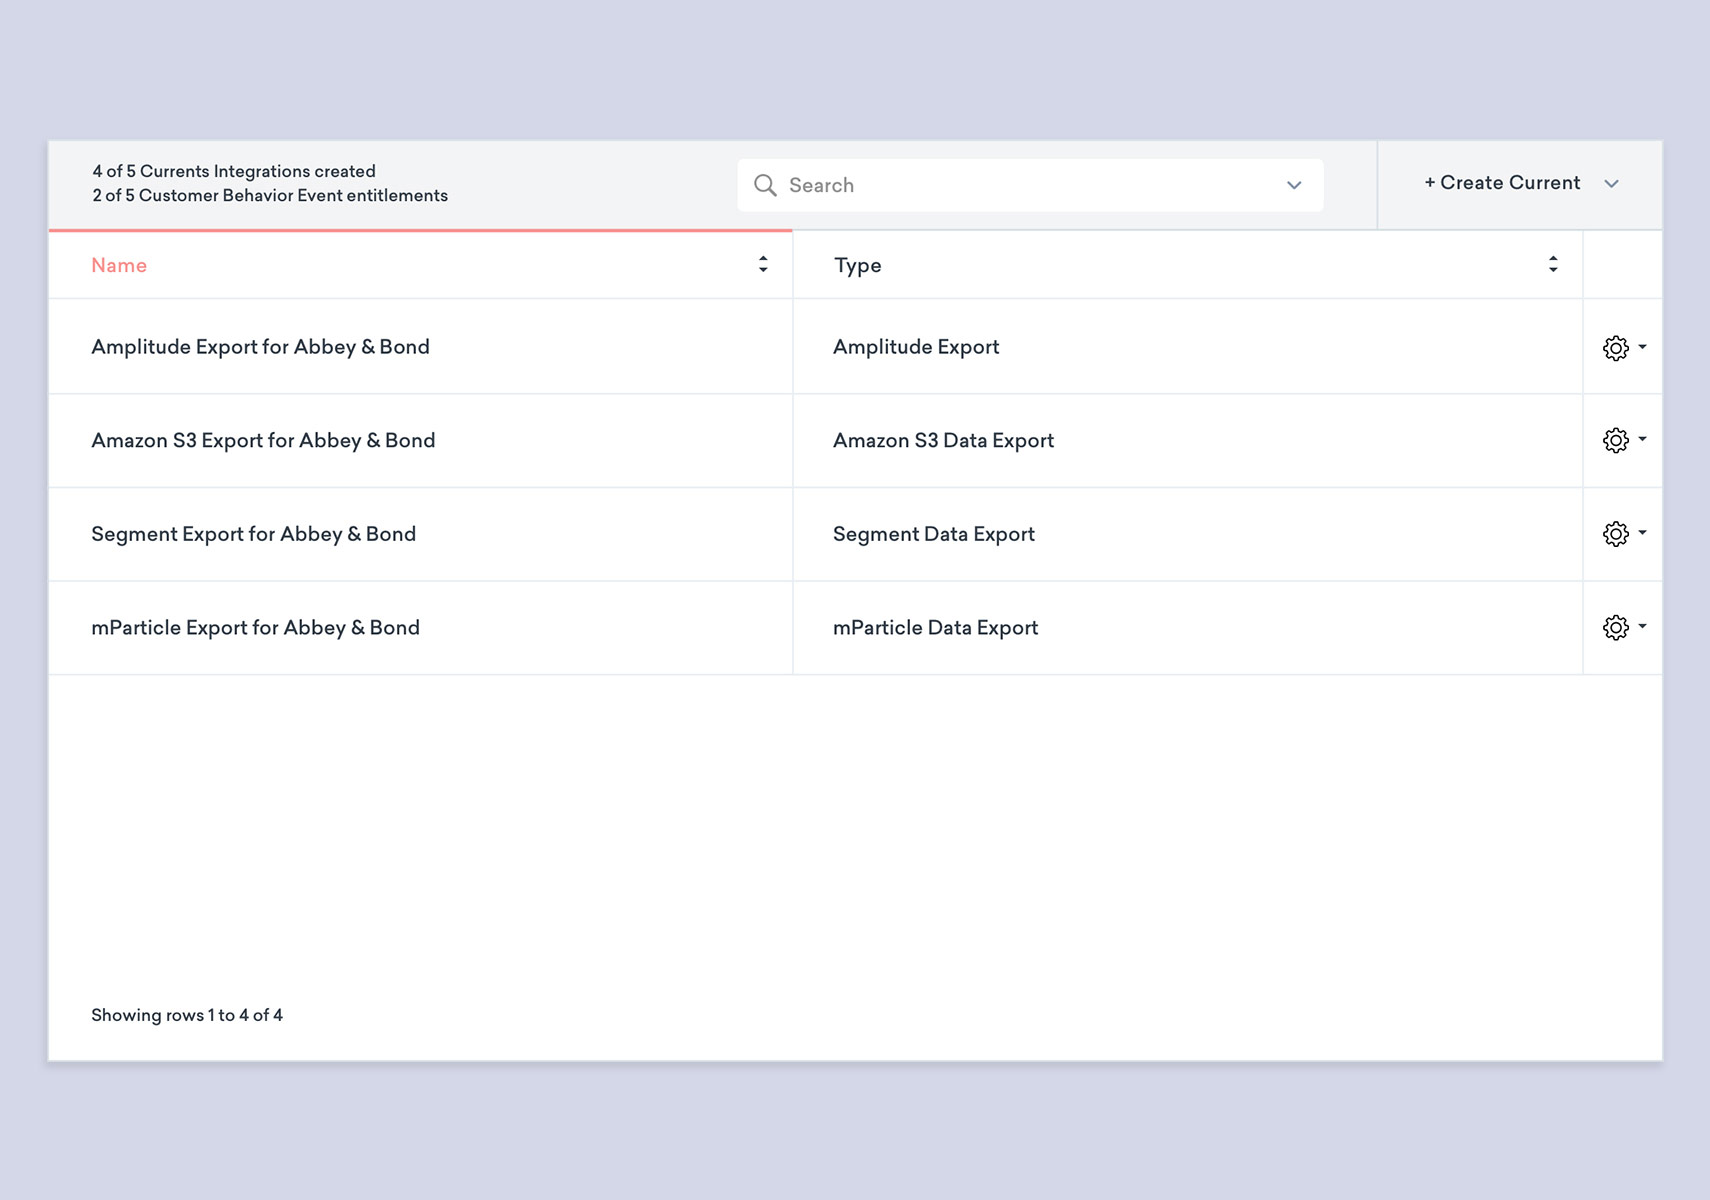Open gear settings for Amazon S3 row

tap(1615, 441)
